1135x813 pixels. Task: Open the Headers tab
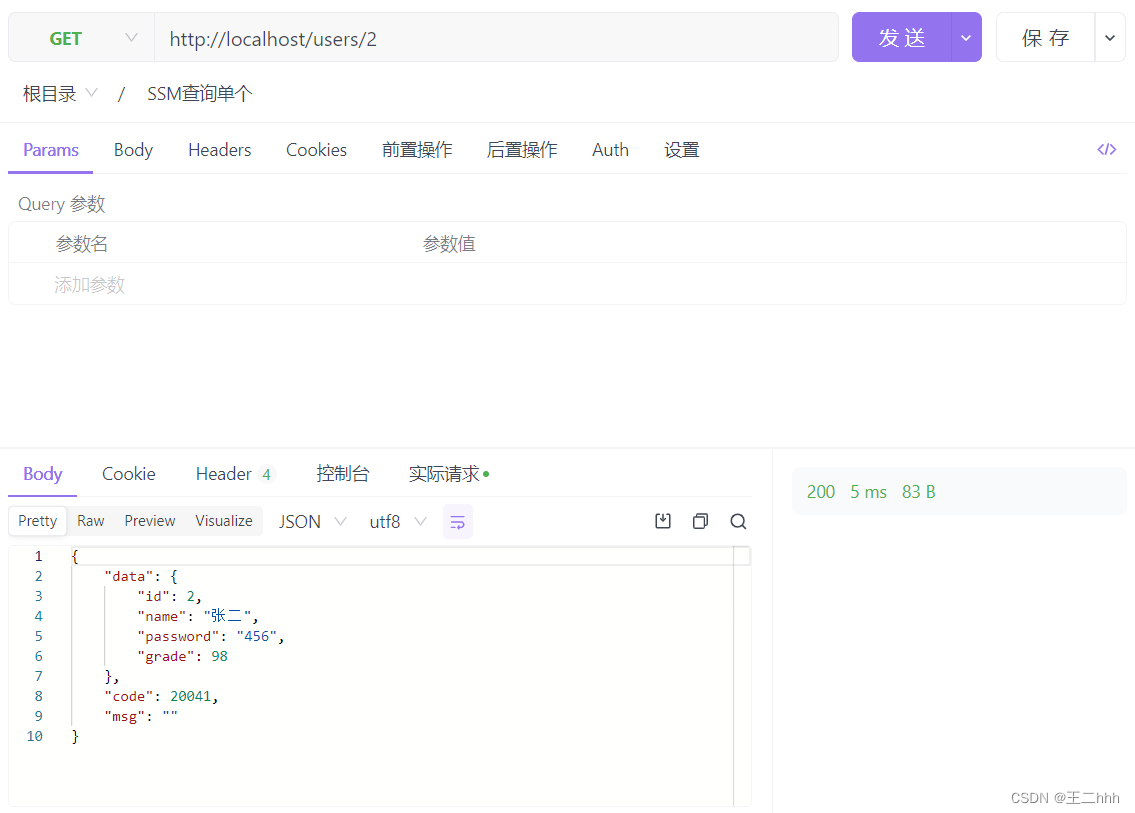pyautogui.click(x=219, y=150)
